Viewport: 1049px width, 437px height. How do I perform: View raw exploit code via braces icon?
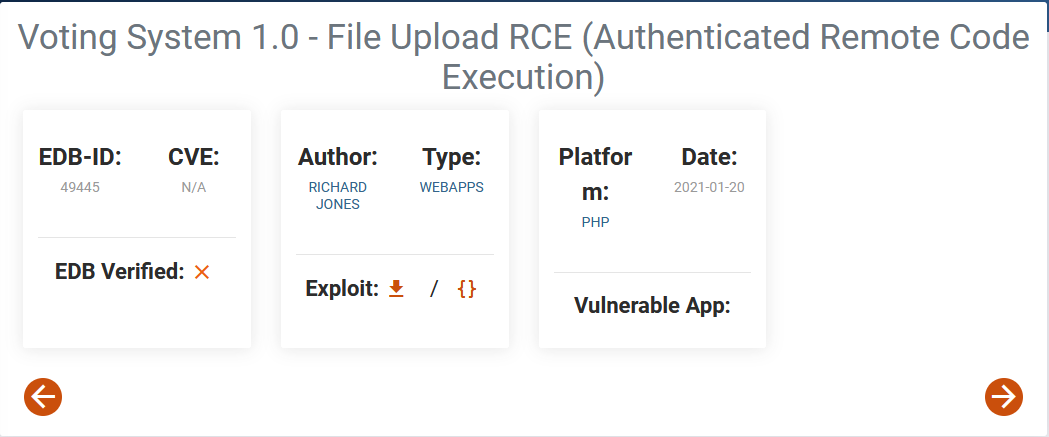pos(466,289)
